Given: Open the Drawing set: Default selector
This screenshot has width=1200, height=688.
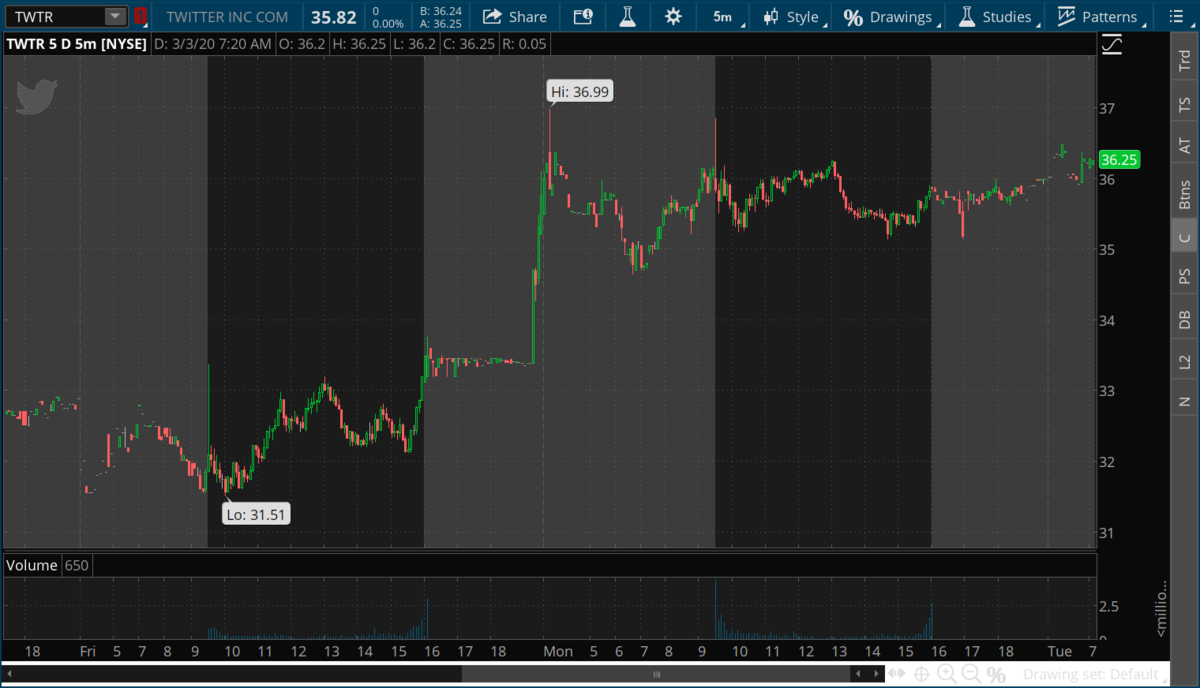Looking at the screenshot, I should (x=1094, y=675).
